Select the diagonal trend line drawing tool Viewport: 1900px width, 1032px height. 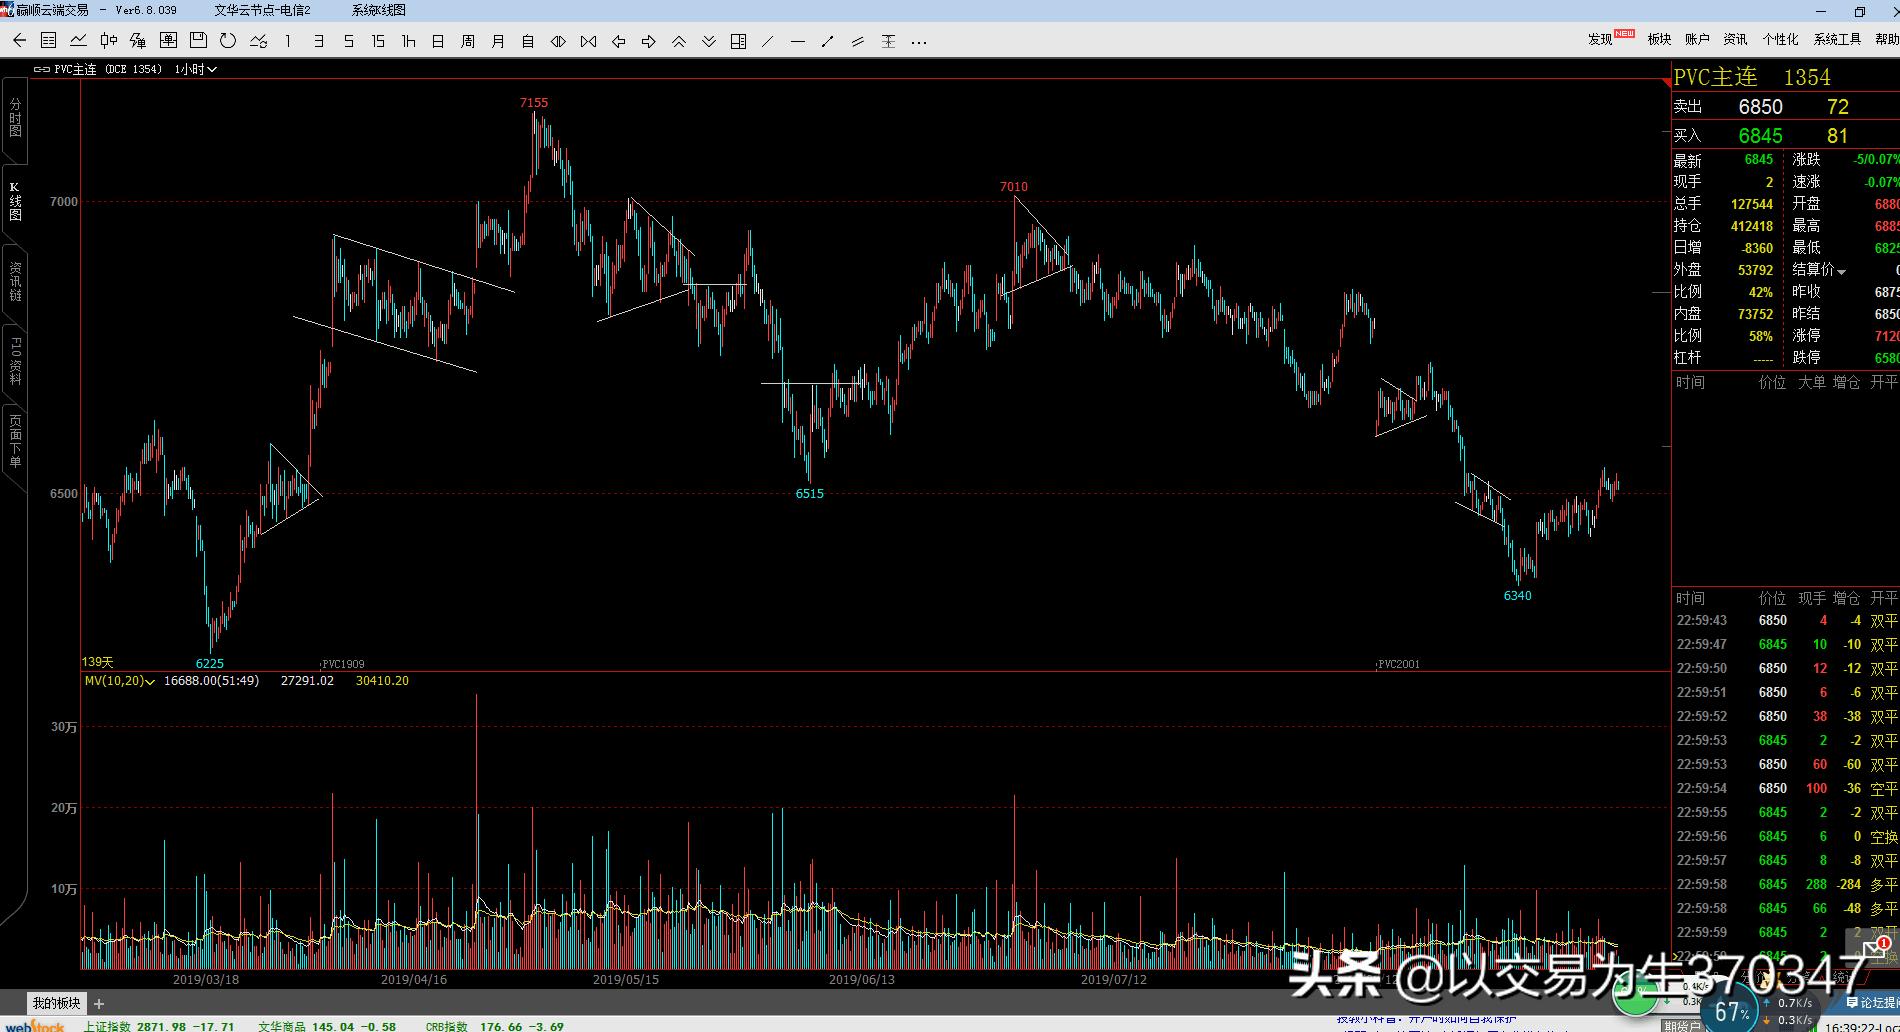point(768,41)
